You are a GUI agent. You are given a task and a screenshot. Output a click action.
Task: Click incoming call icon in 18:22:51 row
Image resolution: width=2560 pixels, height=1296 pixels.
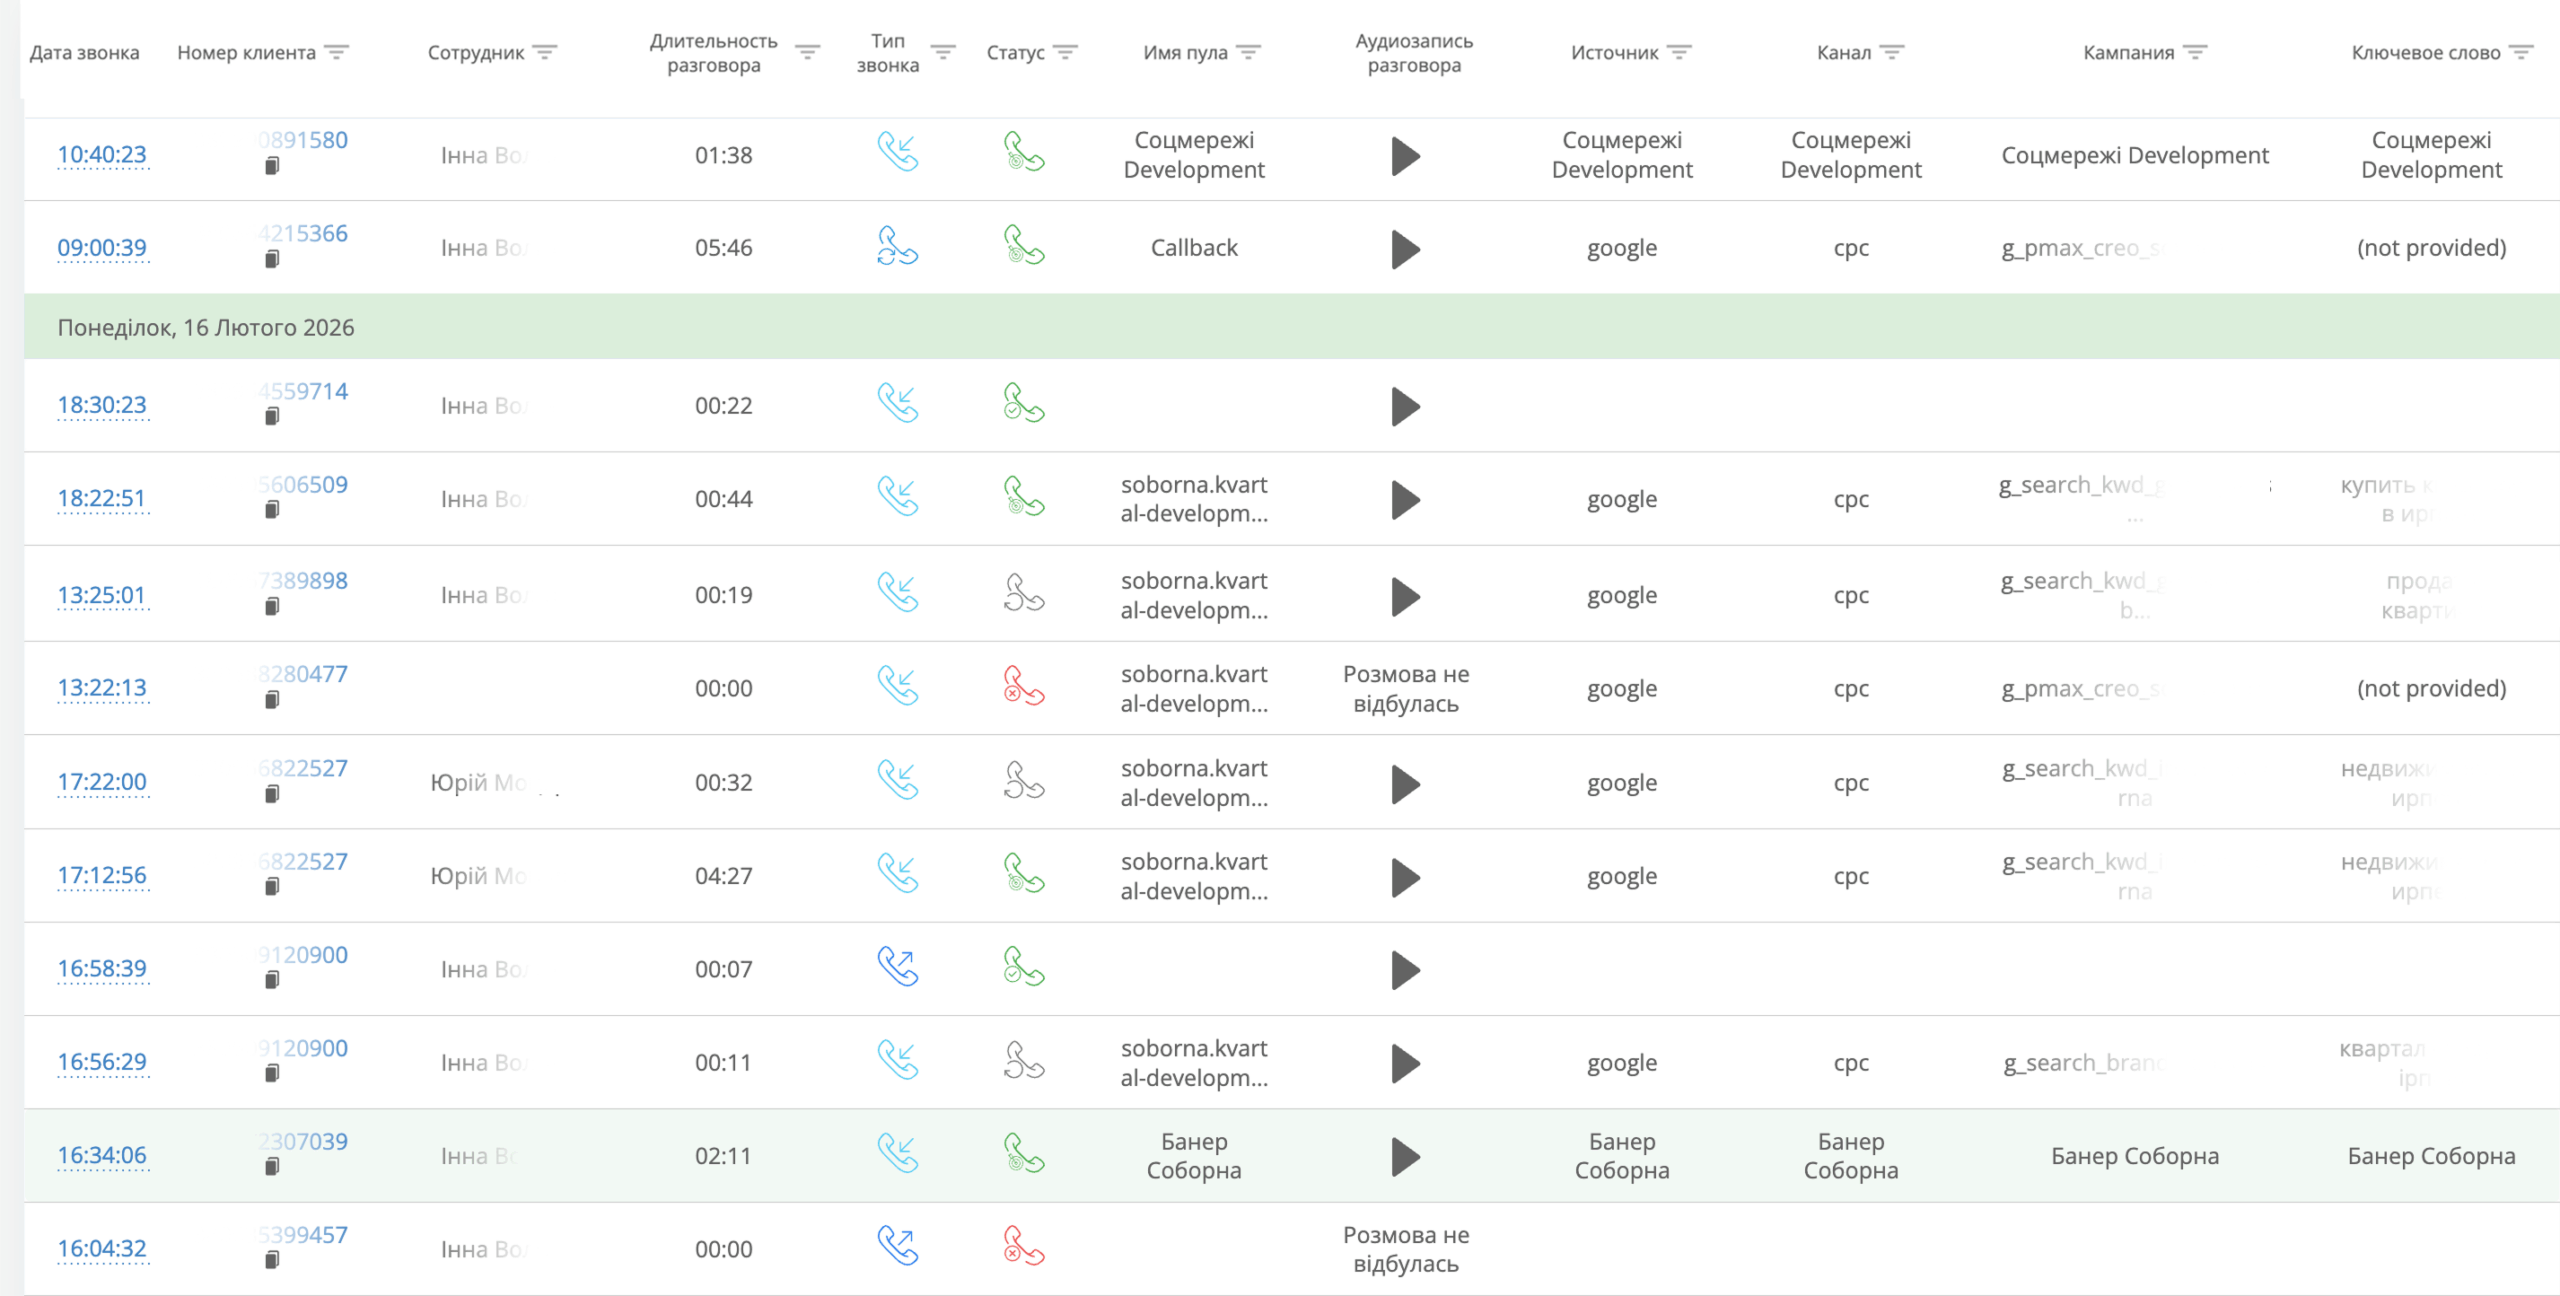pyautogui.click(x=897, y=497)
